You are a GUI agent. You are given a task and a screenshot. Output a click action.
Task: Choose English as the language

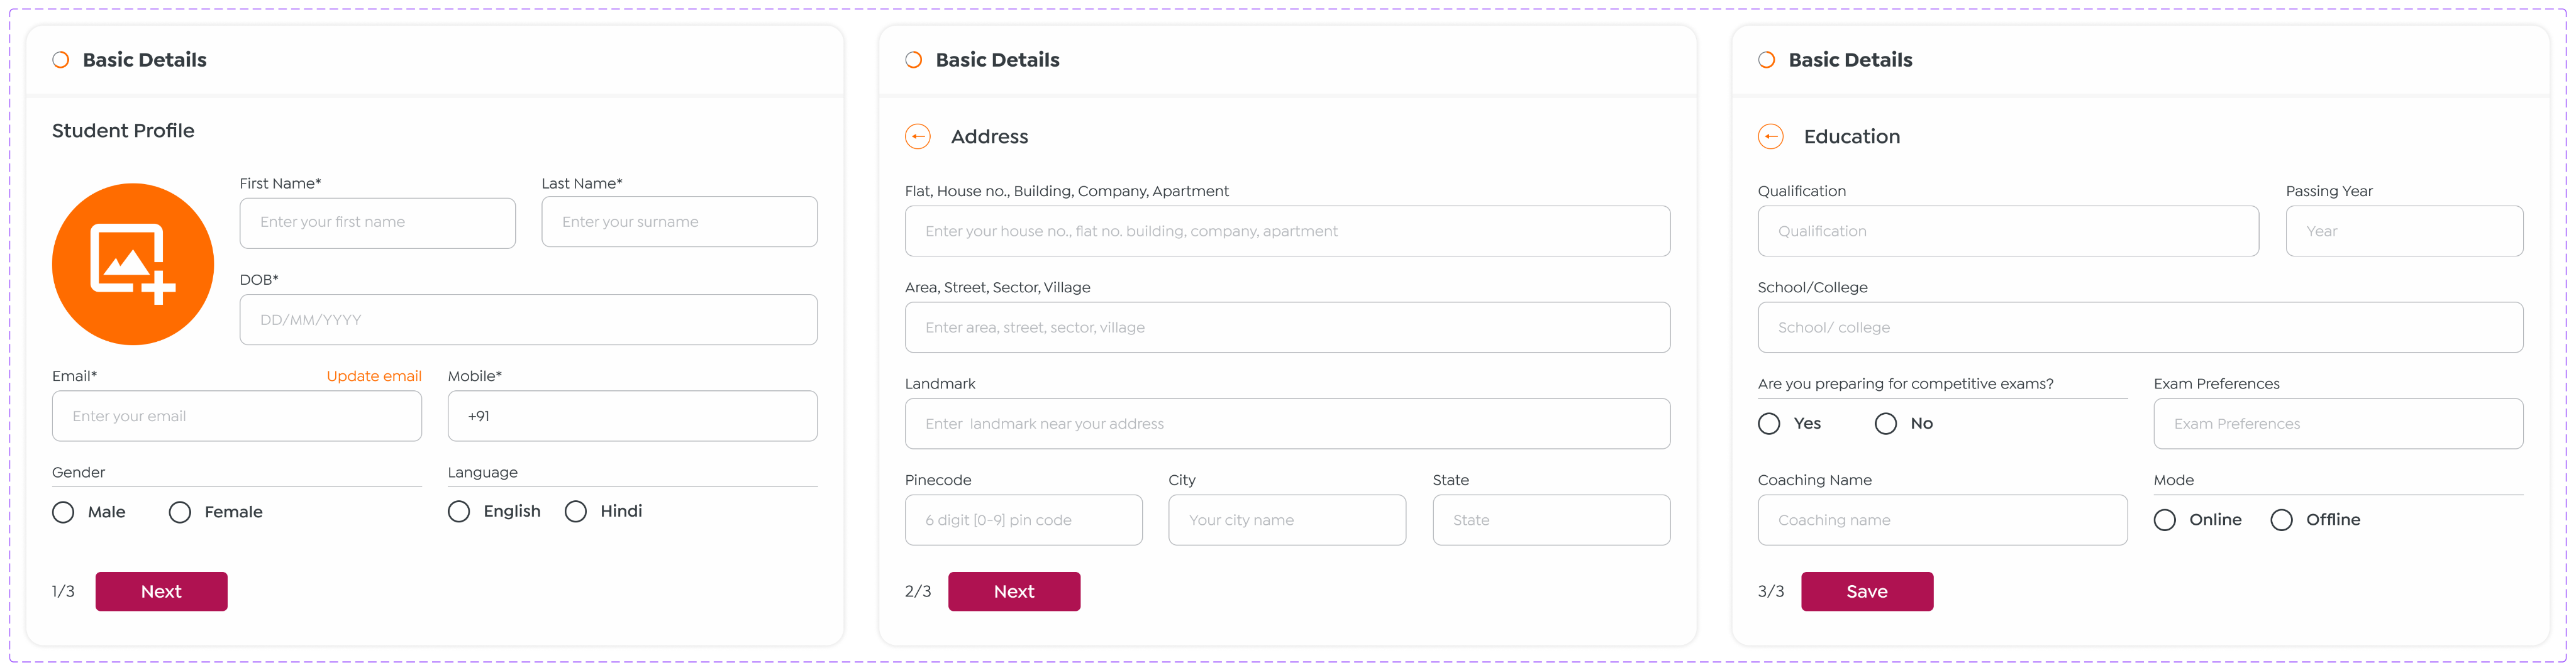click(459, 511)
